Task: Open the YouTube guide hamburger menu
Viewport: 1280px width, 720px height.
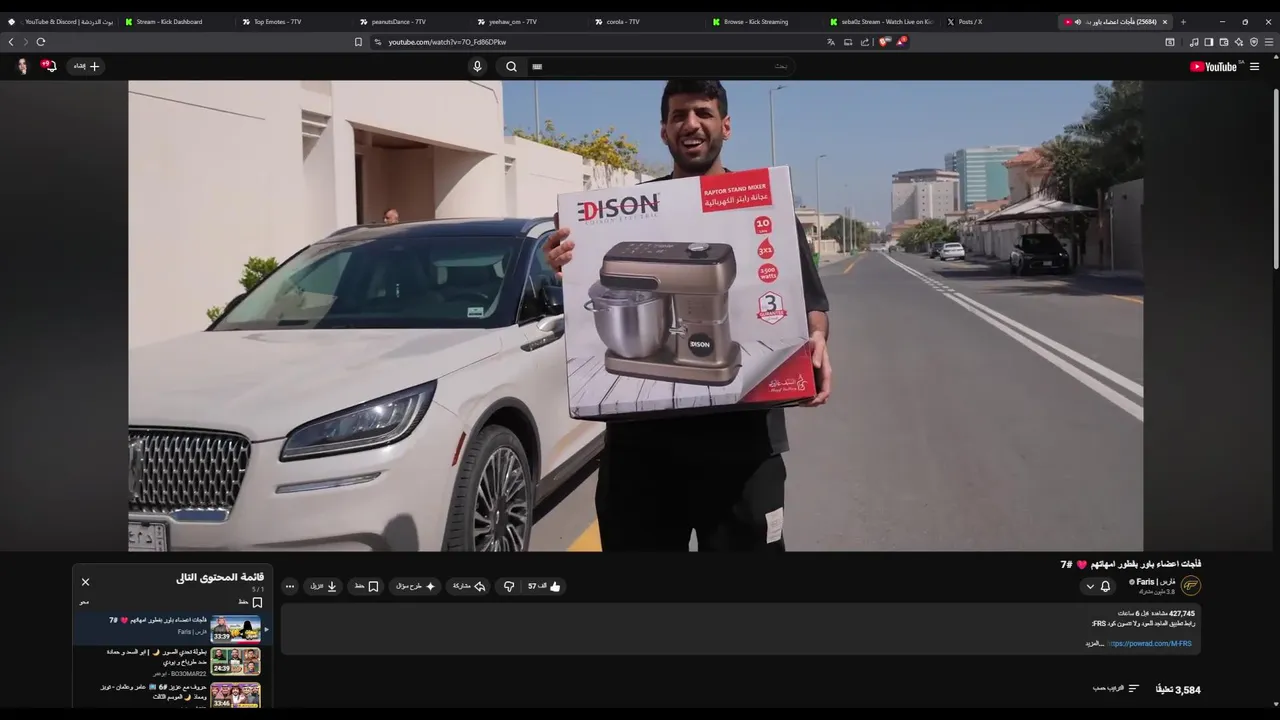Action: coord(1254,67)
